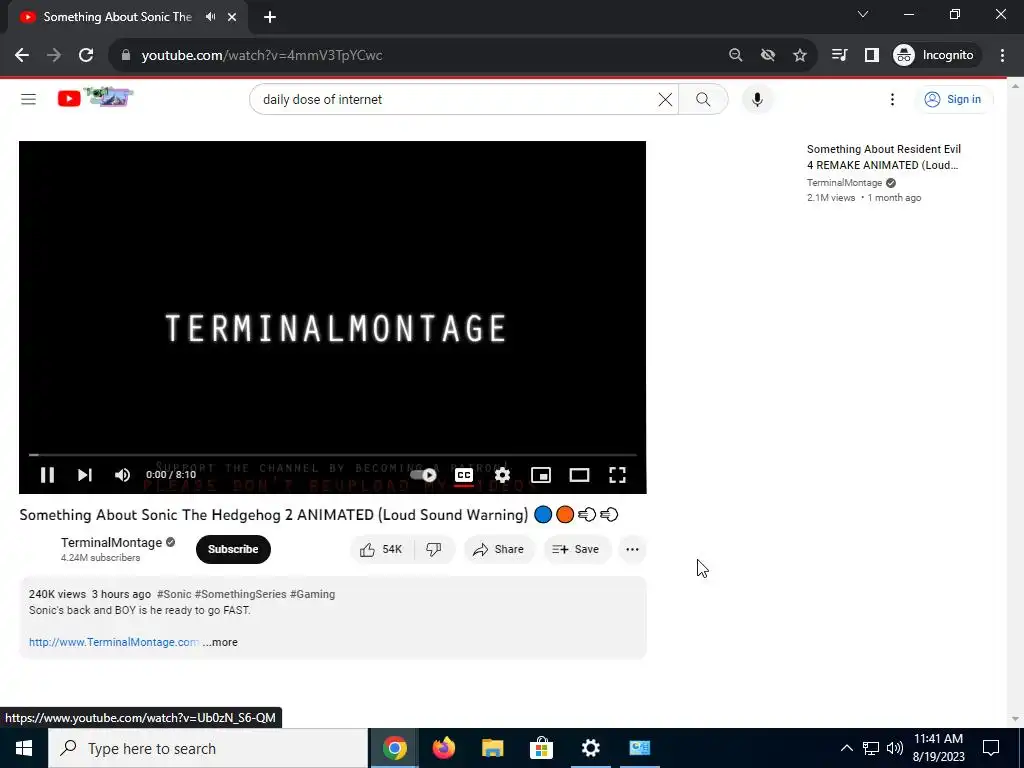The height and width of the screenshot is (768, 1024).
Task: Run search with magnifier button
Action: point(703,99)
